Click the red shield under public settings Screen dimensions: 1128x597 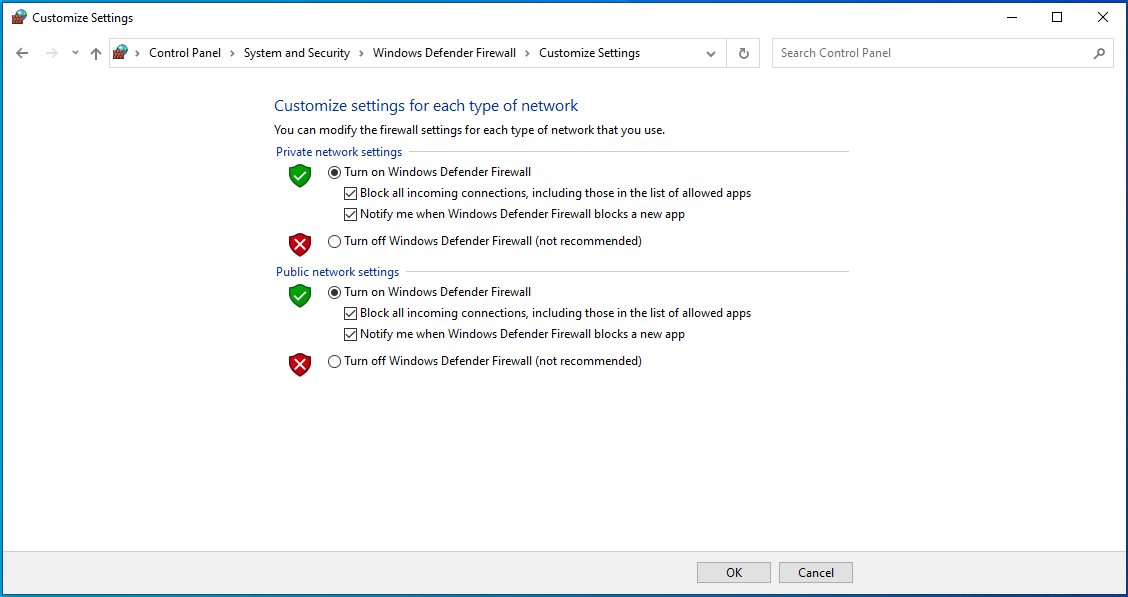[x=299, y=364]
